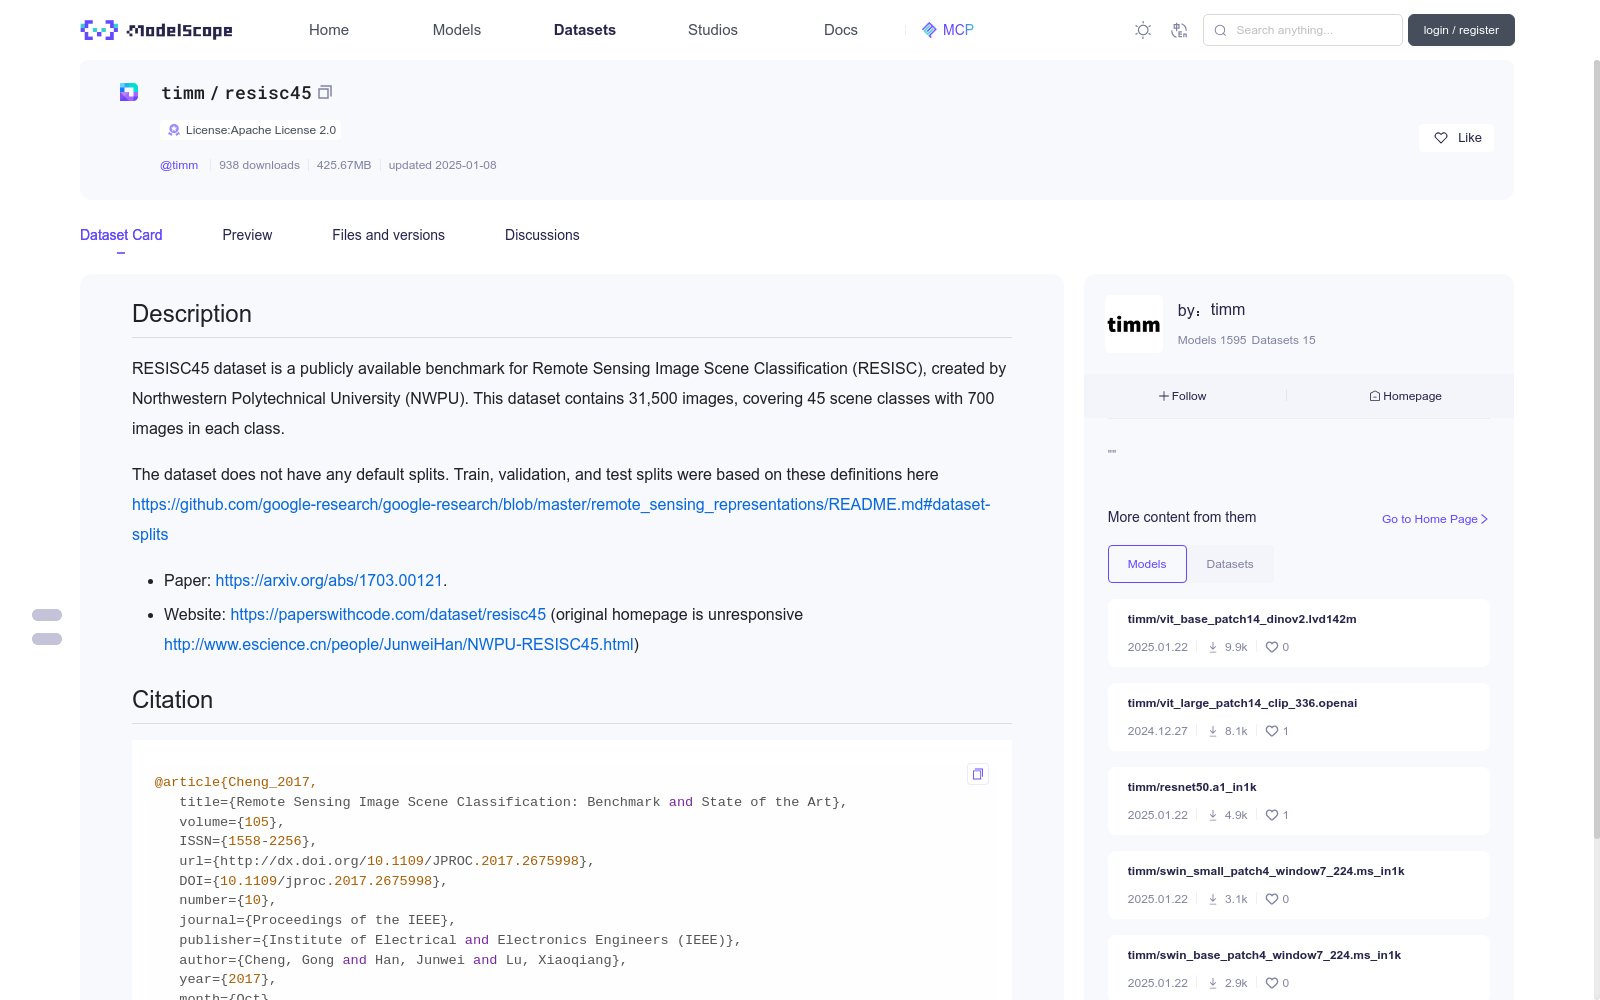1600x1000 pixels.
Task: Open the Files and versions tab
Action: pos(388,235)
